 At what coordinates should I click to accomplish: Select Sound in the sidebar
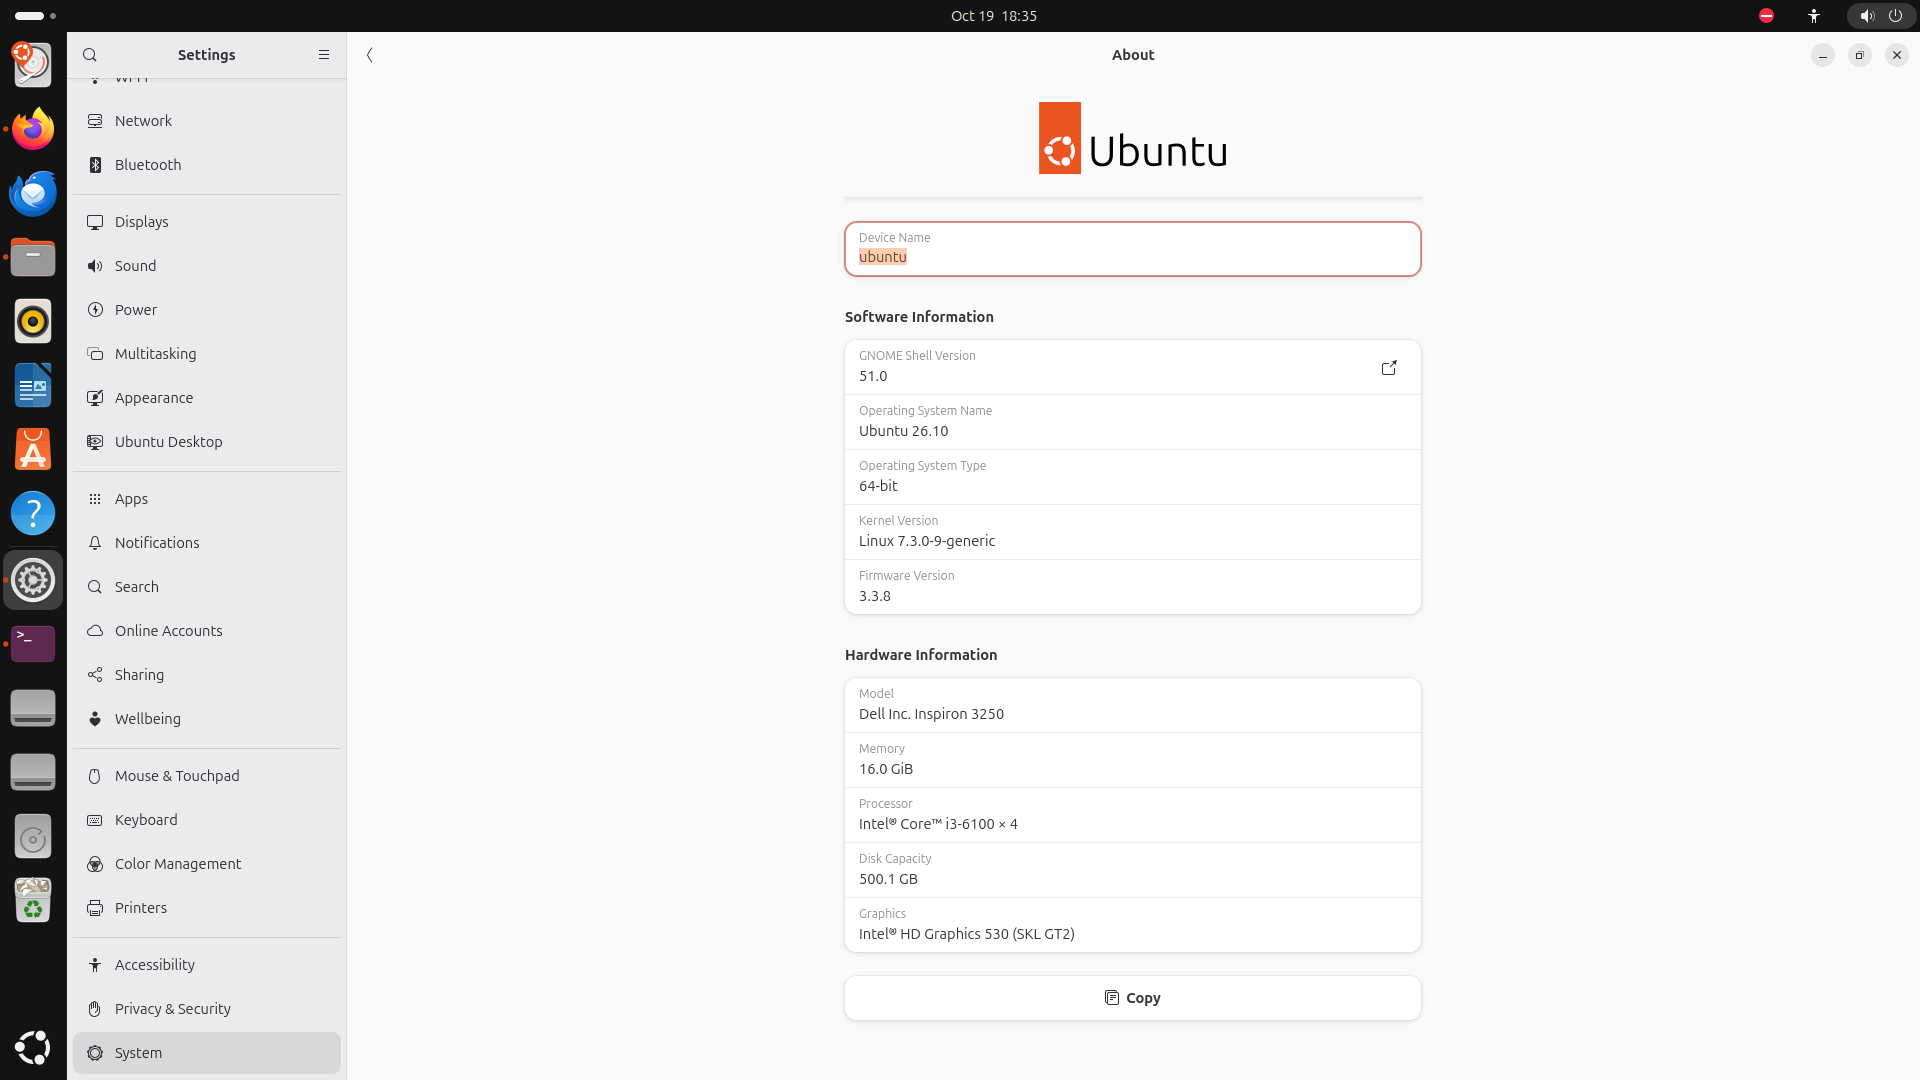coord(207,266)
